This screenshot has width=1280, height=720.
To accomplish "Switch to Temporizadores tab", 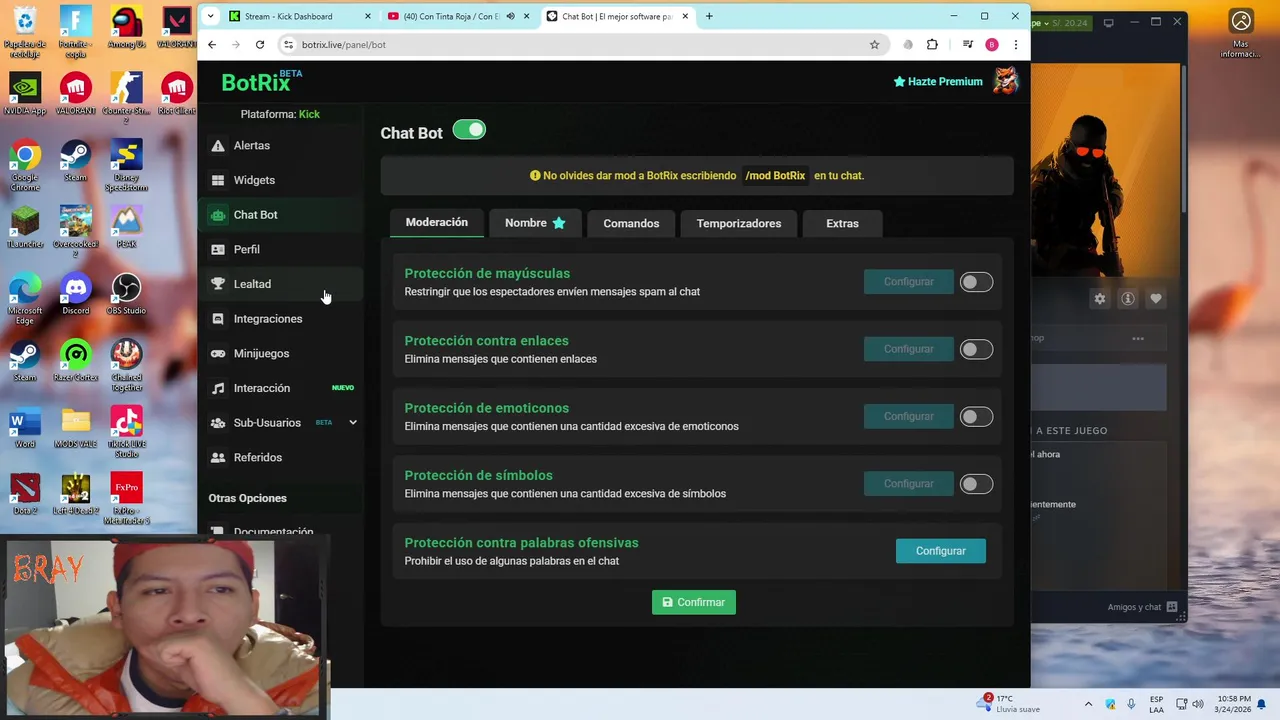I will 738,223.
